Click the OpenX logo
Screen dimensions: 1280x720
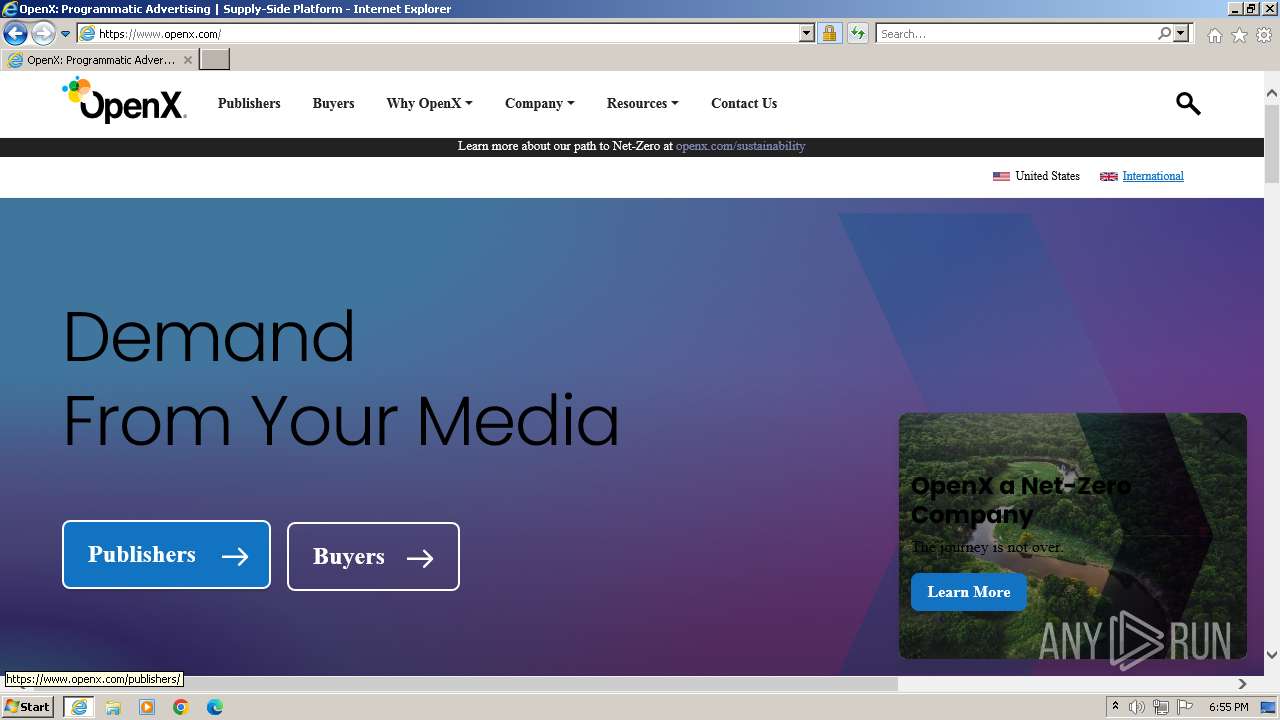(124, 100)
